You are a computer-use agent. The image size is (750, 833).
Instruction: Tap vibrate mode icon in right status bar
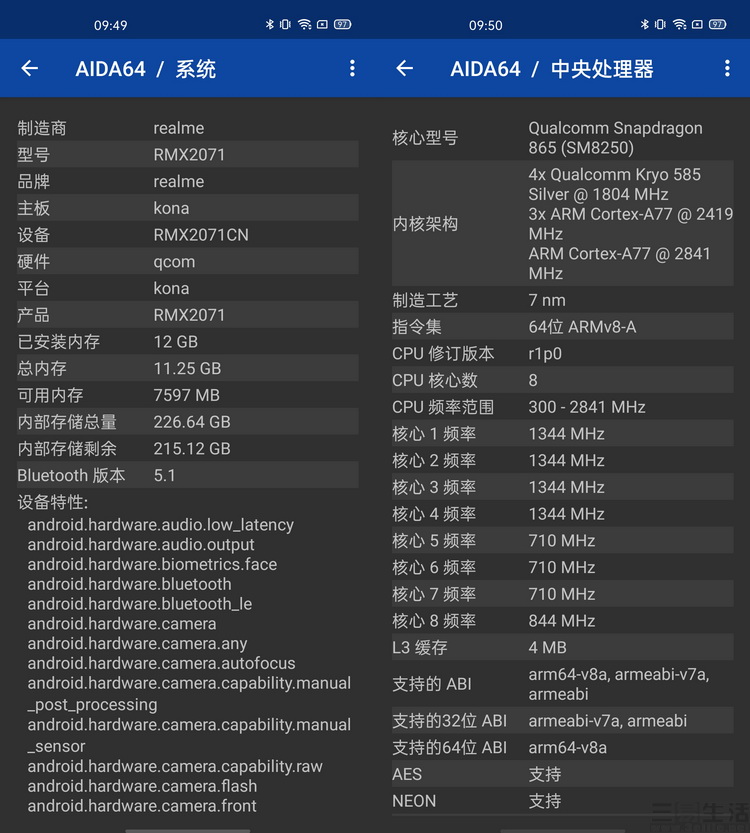point(660,24)
